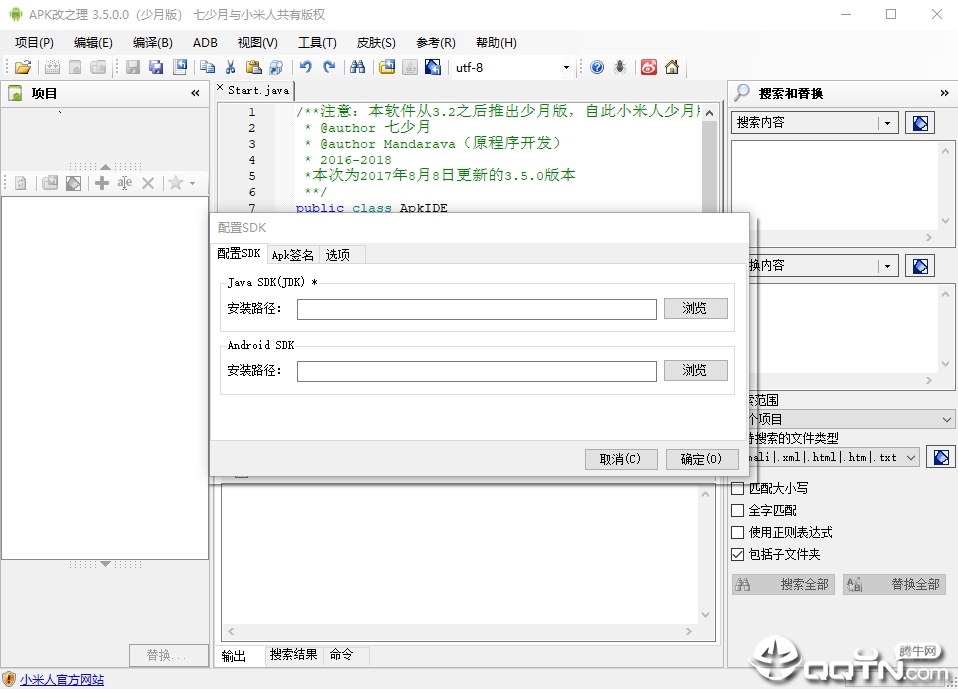Open the 皮肤(S) menu
This screenshot has height=689, width=958.
pyautogui.click(x=376, y=42)
